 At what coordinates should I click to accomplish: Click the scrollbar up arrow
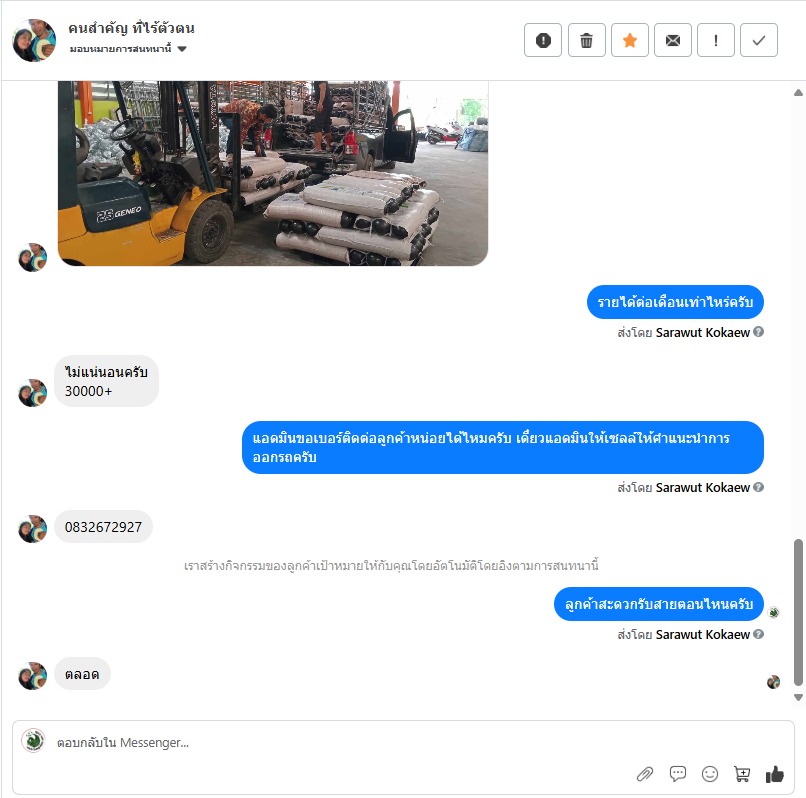coord(798,93)
